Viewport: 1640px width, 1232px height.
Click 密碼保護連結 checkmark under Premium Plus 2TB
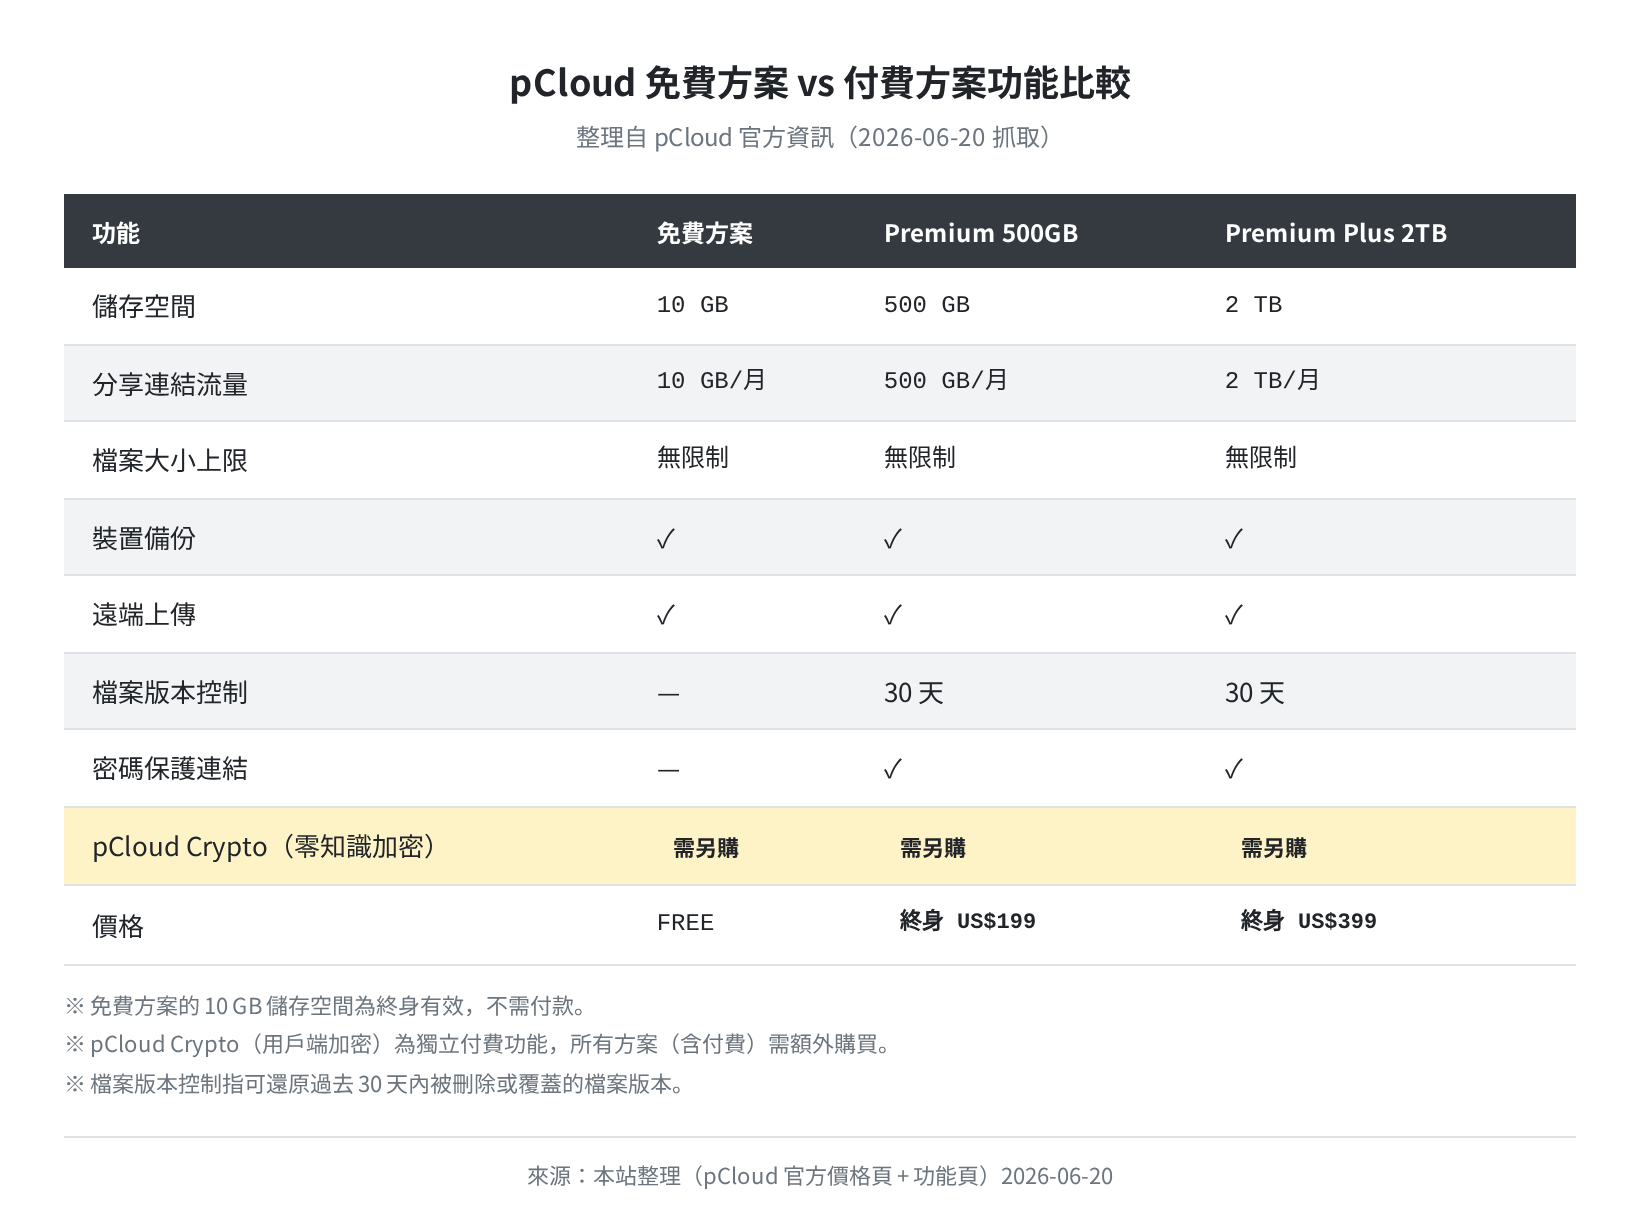pos(1234,769)
